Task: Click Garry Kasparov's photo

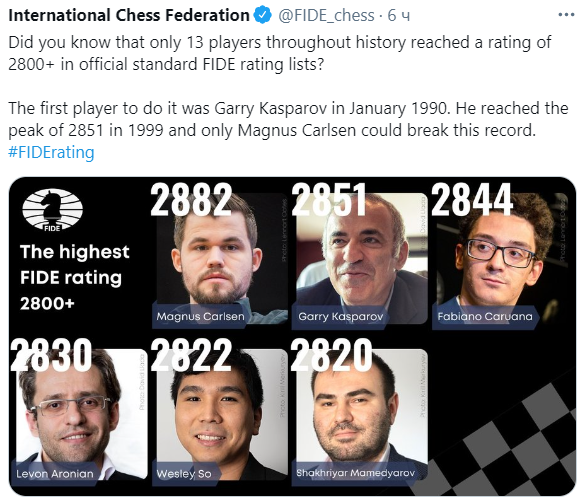Action: pos(362,258)
